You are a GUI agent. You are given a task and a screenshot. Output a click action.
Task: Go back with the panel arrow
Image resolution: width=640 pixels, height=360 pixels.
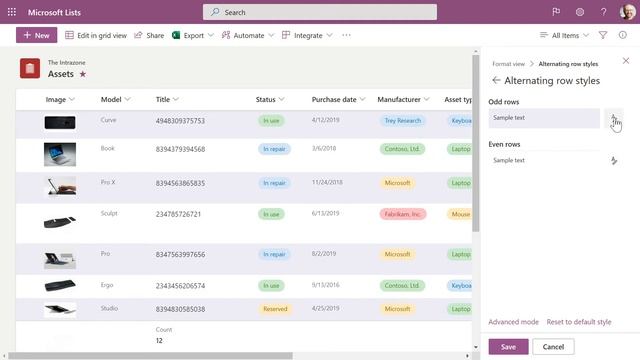(496, 80)
